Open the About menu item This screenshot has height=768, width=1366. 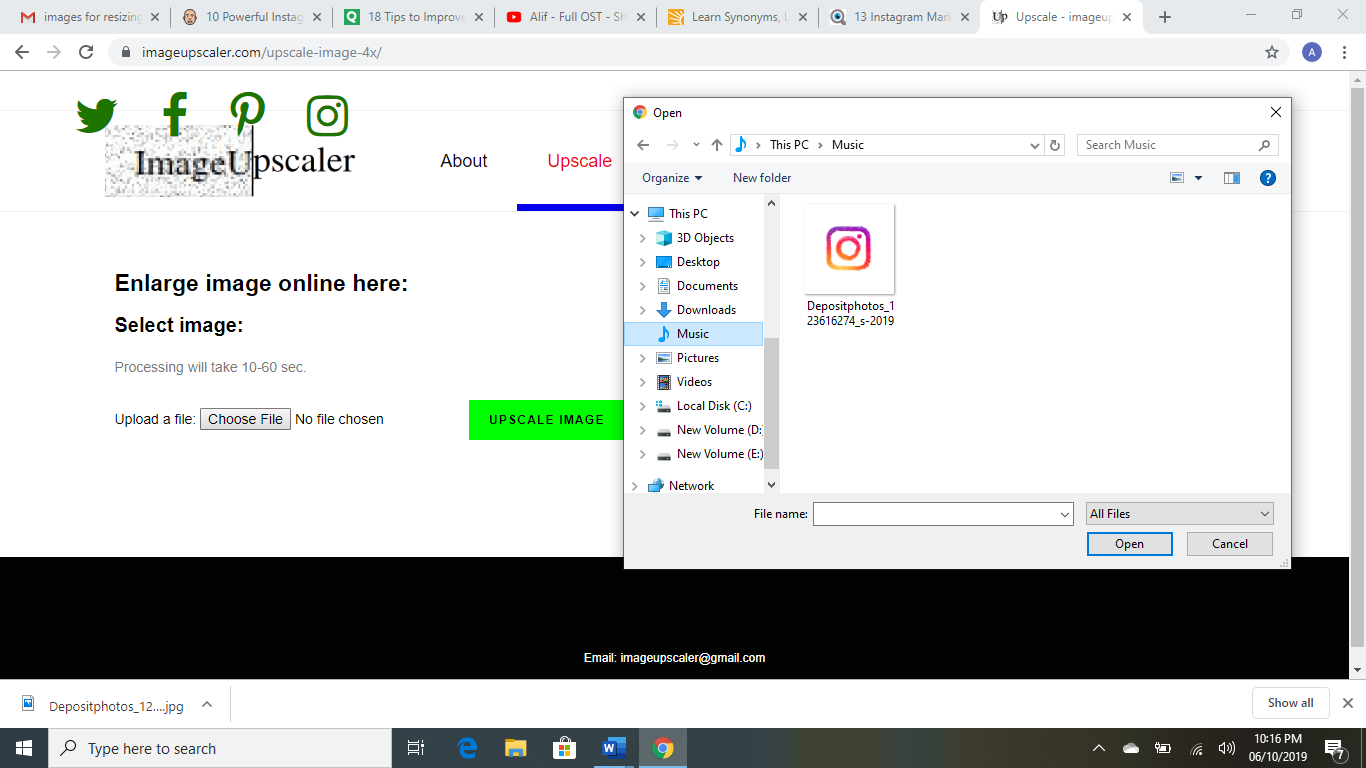click(x=464, y=161)
